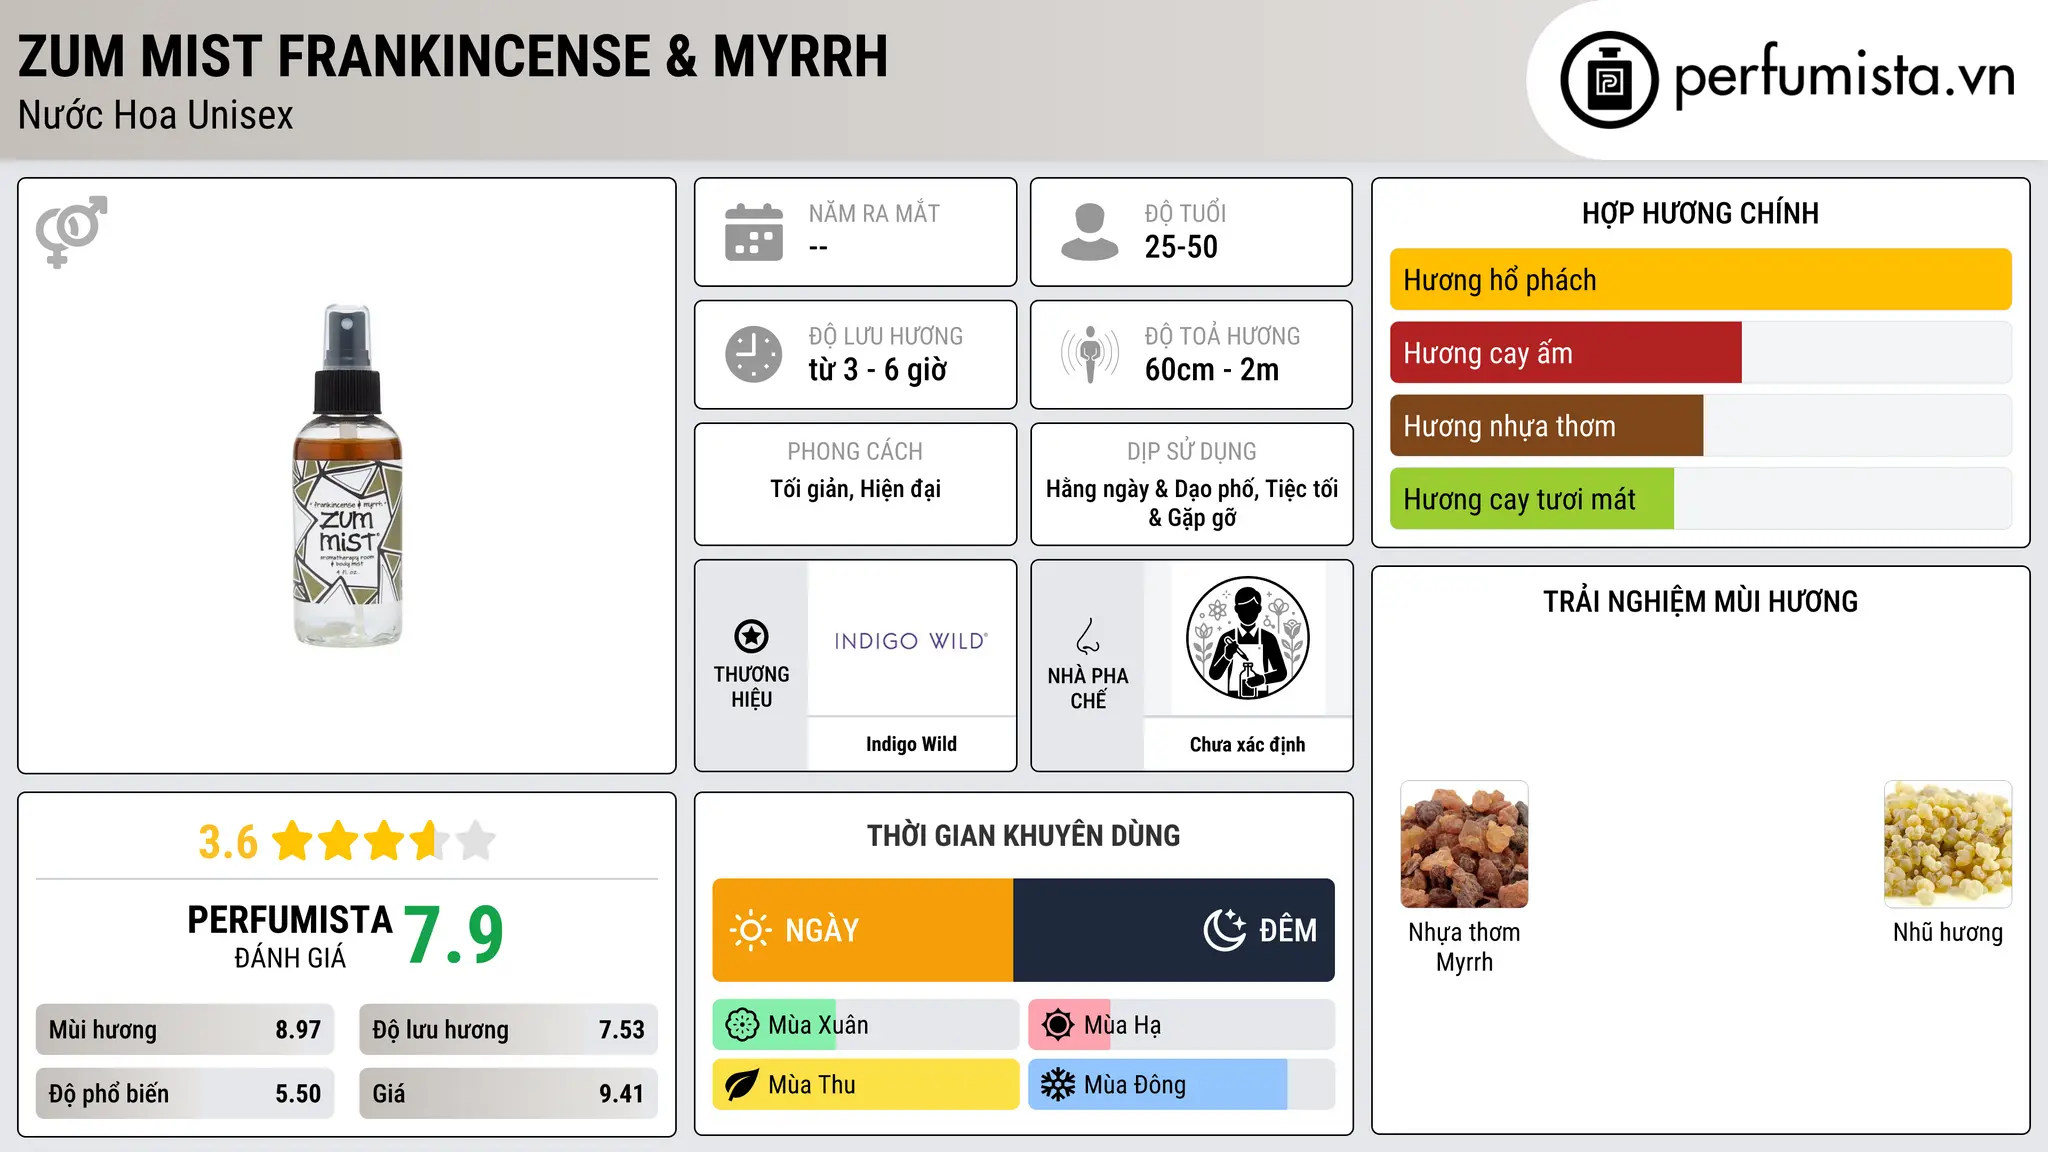Click the Mùi hương 8.97 score row
Viewport: 2048px width, 1152px height.
point(185,1030)
